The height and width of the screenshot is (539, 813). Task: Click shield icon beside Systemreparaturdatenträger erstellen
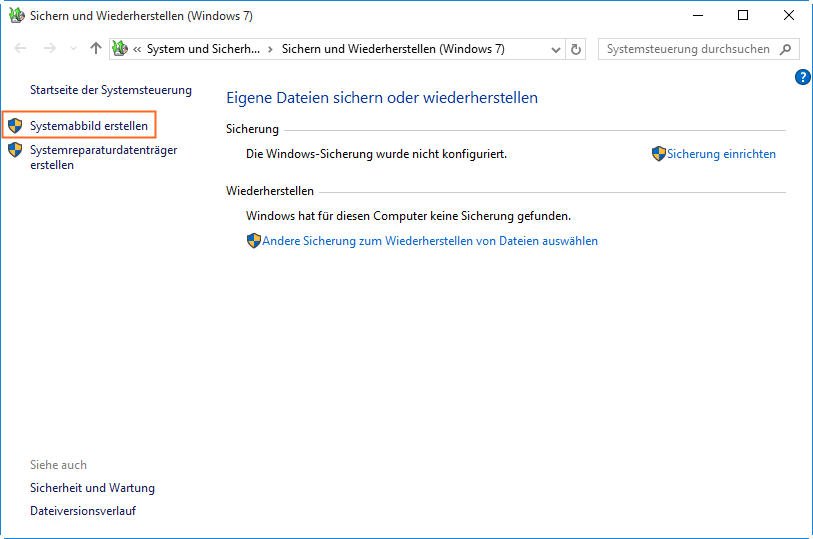[x=15, y=150]
